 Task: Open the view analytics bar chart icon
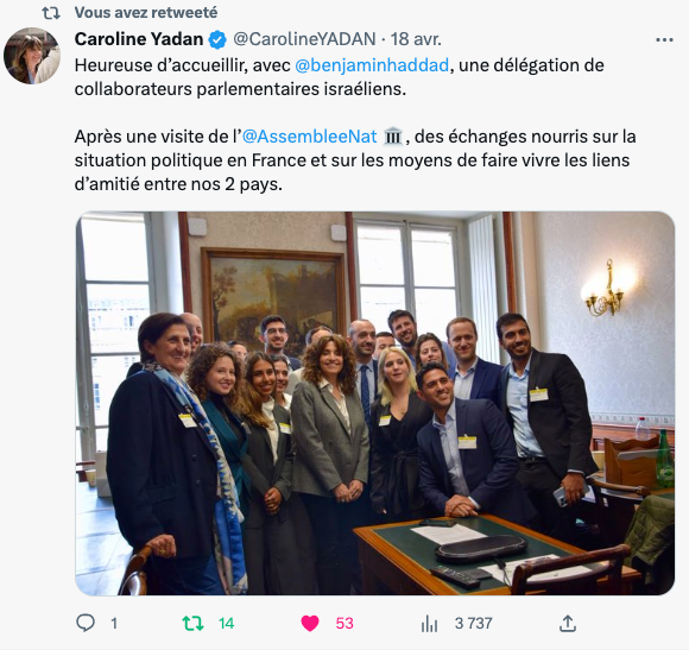pyautogui.click(x=429, y=623)
